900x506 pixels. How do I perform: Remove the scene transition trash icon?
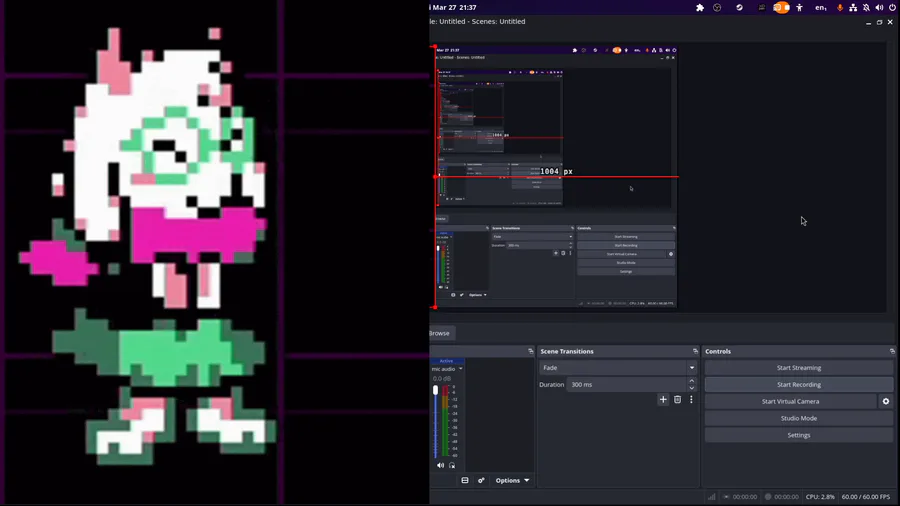[677, 400]
